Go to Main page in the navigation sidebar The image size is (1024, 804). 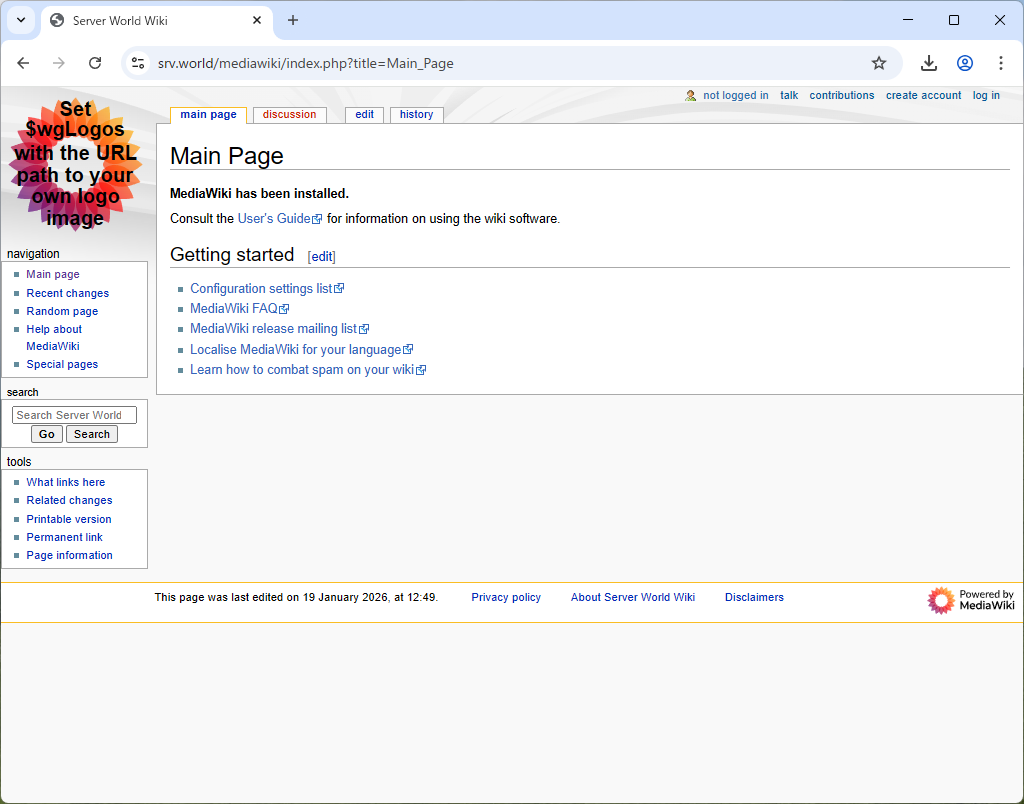pos(53,274)
